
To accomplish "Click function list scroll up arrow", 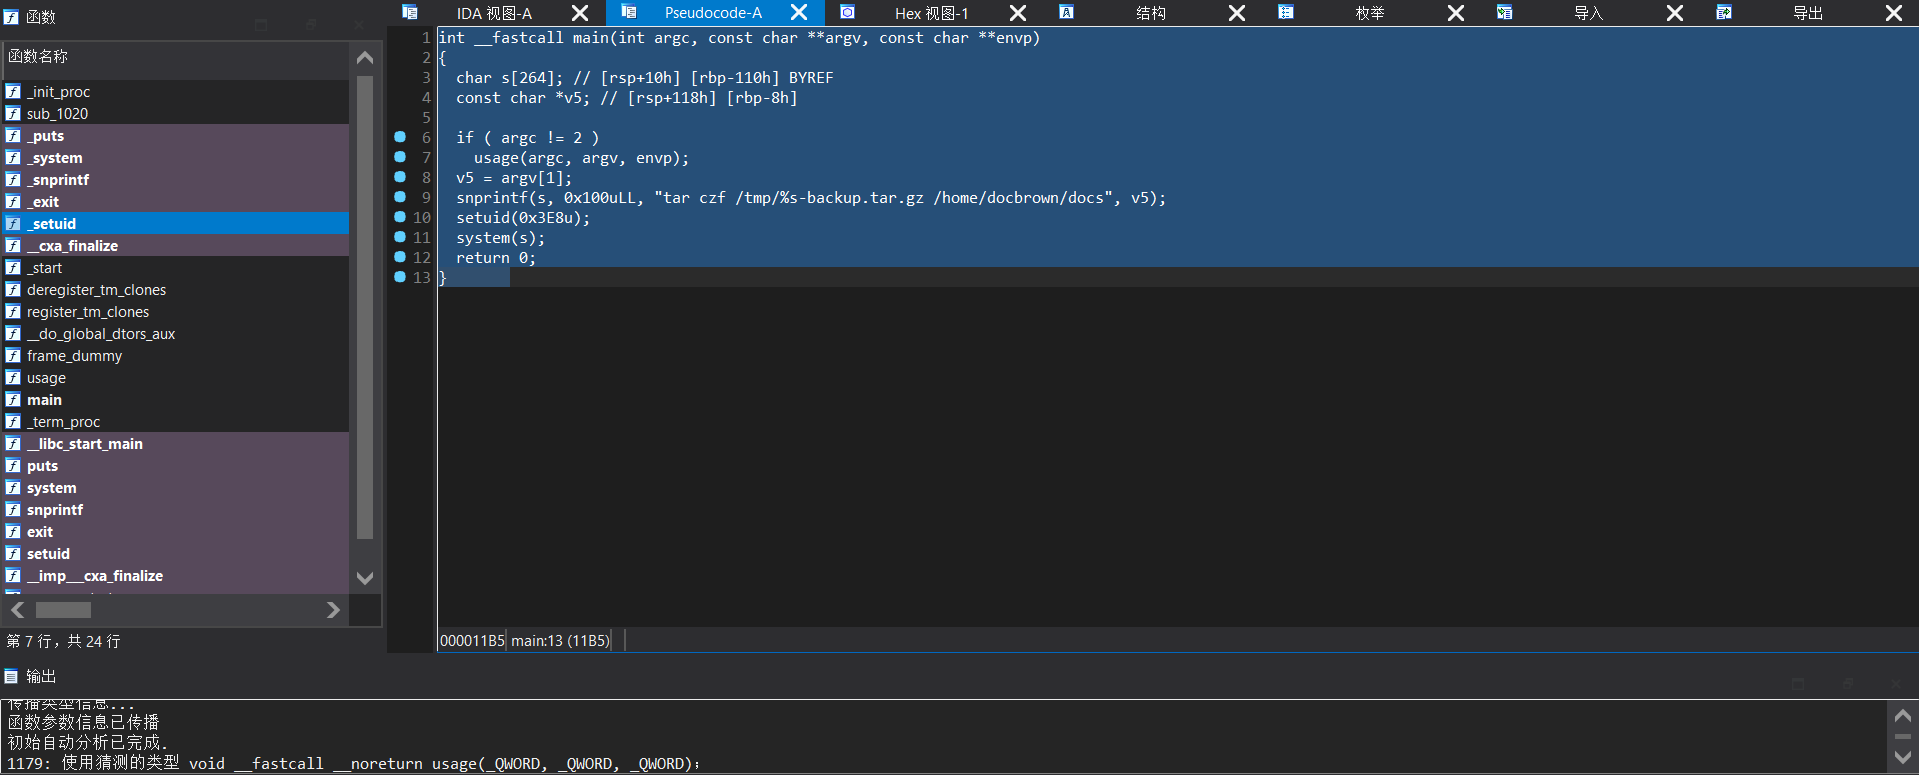I will [x=365, y=57].
